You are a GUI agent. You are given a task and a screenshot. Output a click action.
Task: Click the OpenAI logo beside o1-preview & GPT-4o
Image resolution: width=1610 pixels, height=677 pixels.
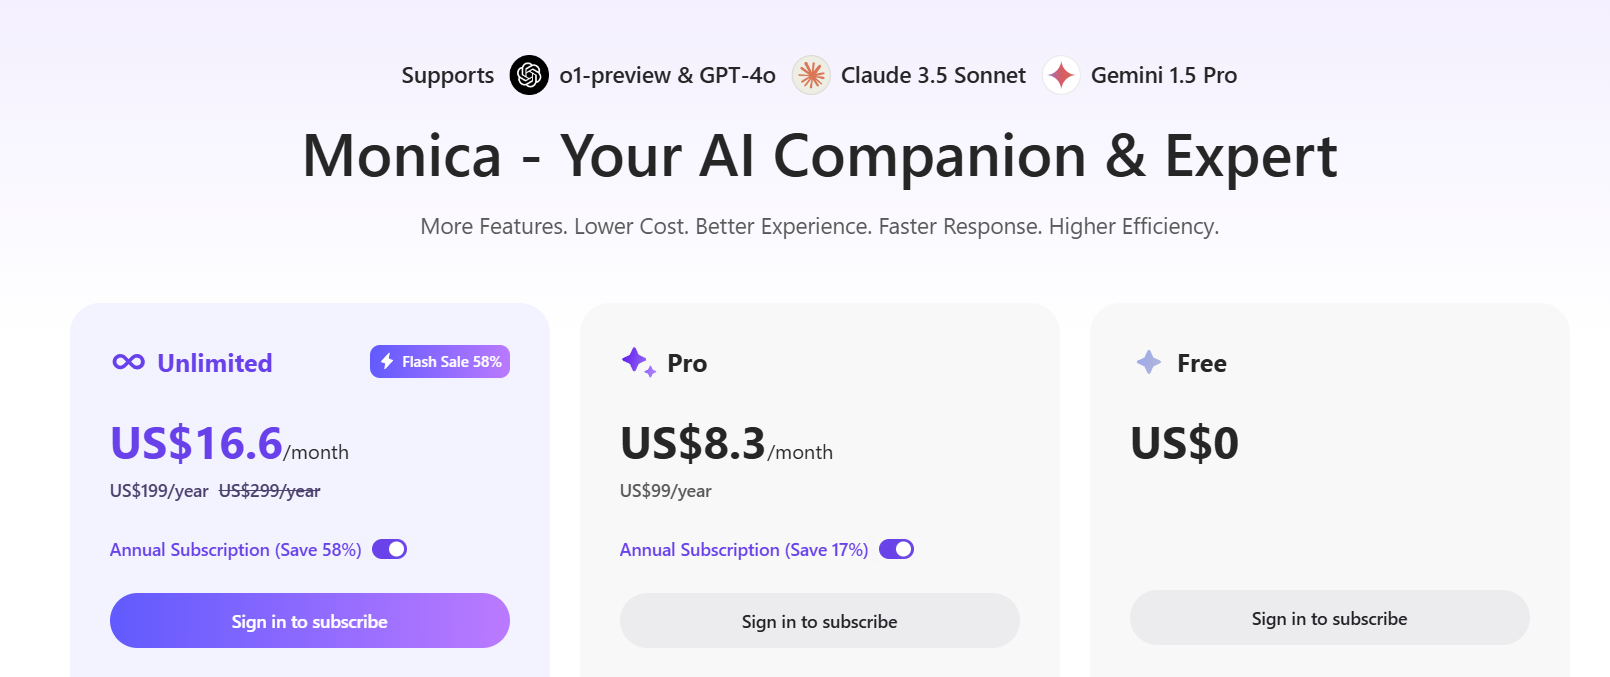(527, 75)
